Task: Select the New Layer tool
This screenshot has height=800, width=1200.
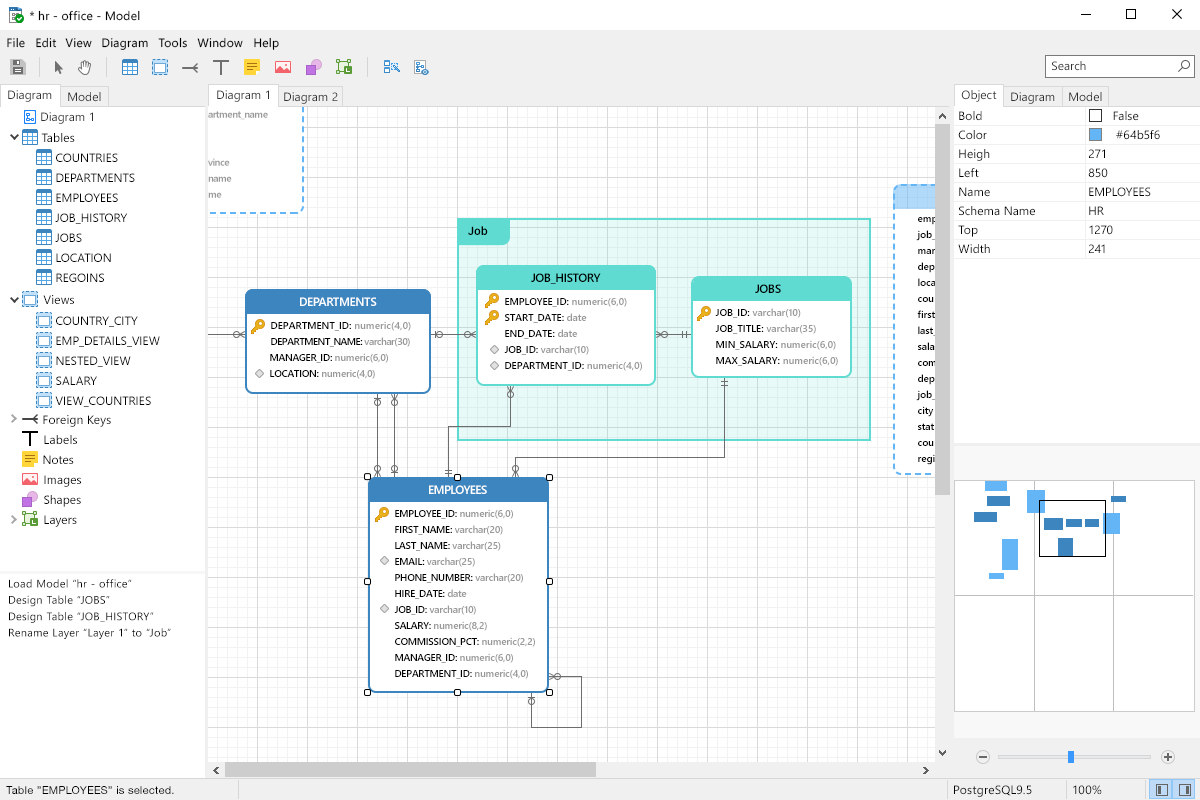Action: (x=344, y=67)
